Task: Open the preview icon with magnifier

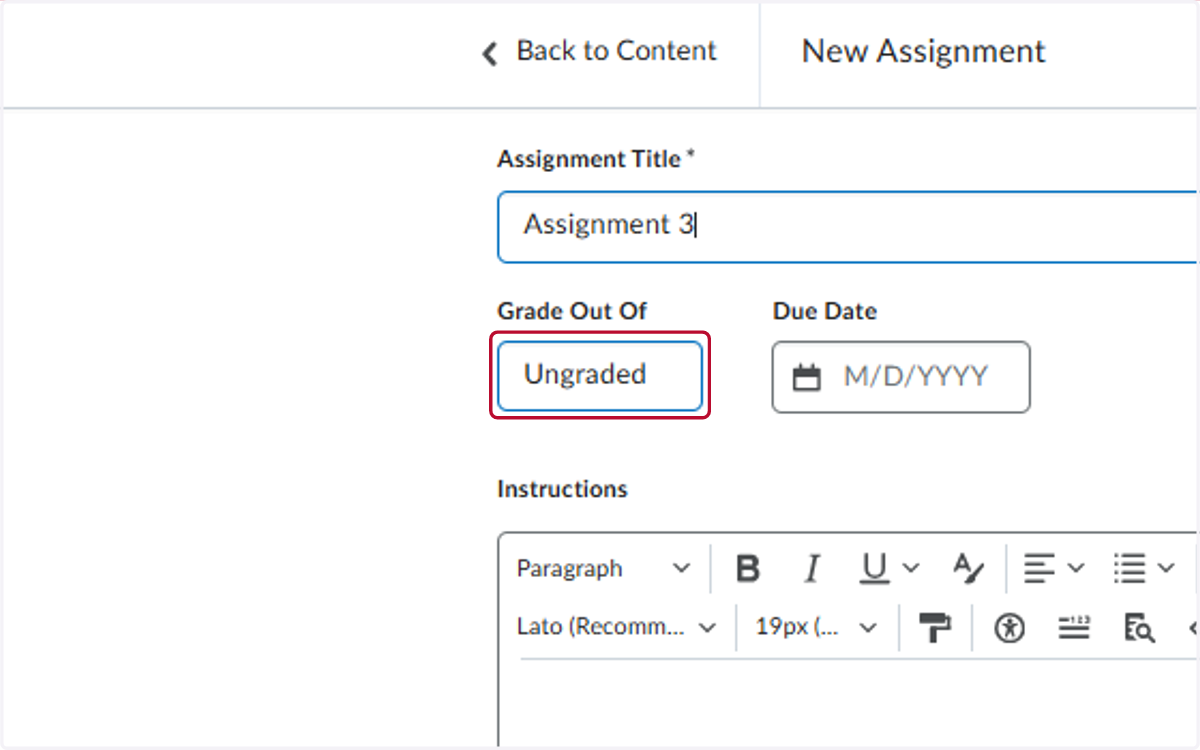Action: 1139,628
